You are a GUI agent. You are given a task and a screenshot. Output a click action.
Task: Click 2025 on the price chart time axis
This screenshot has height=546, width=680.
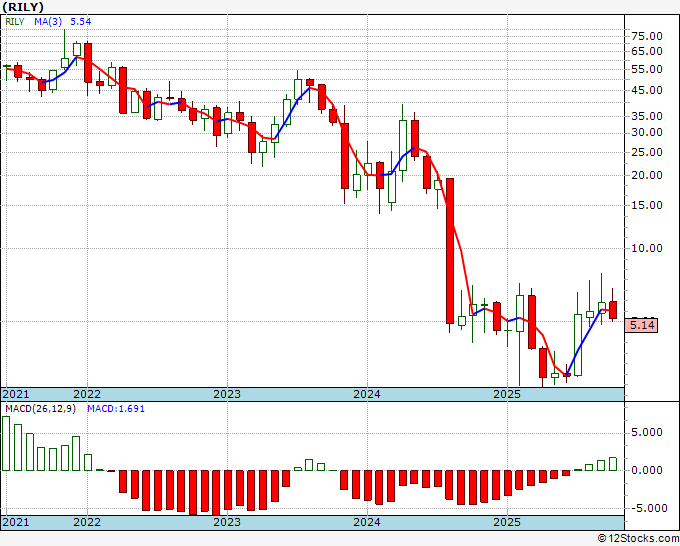pyautogui.click(x=507, y=394)
